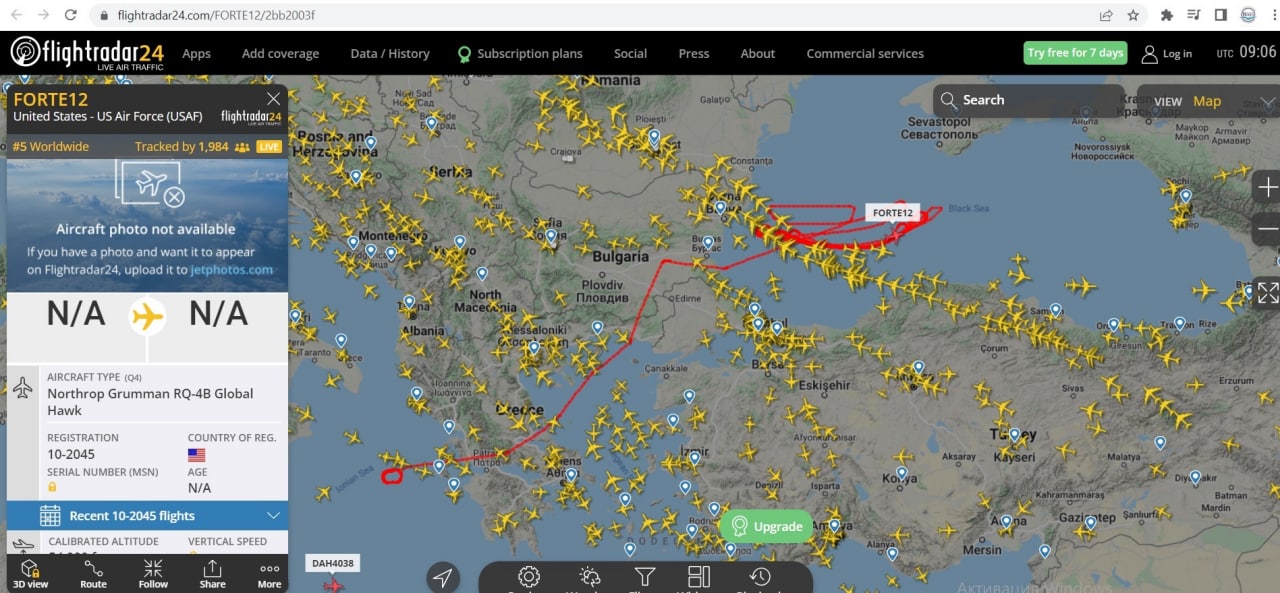Screen dimensions: 1280x593
Task: Open the More options icon
Action: (269, 574)
